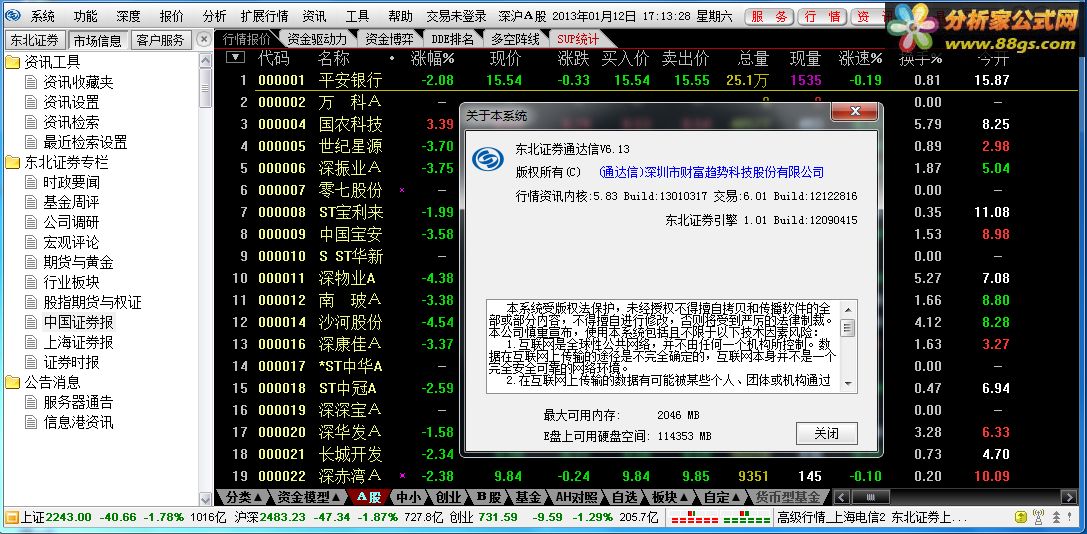Open the 股指期货与权证 tree item

(x=92, y=302)
